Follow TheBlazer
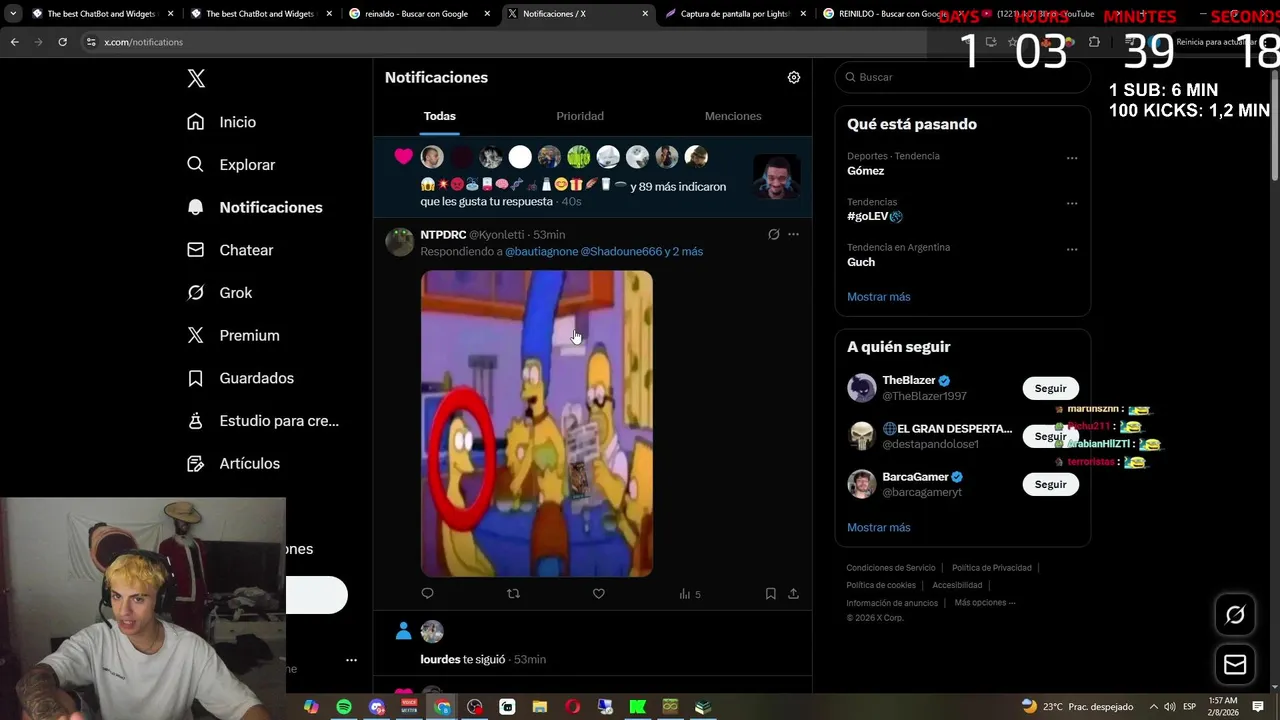The image size is (1280, 720). (x=1050, y=388)
